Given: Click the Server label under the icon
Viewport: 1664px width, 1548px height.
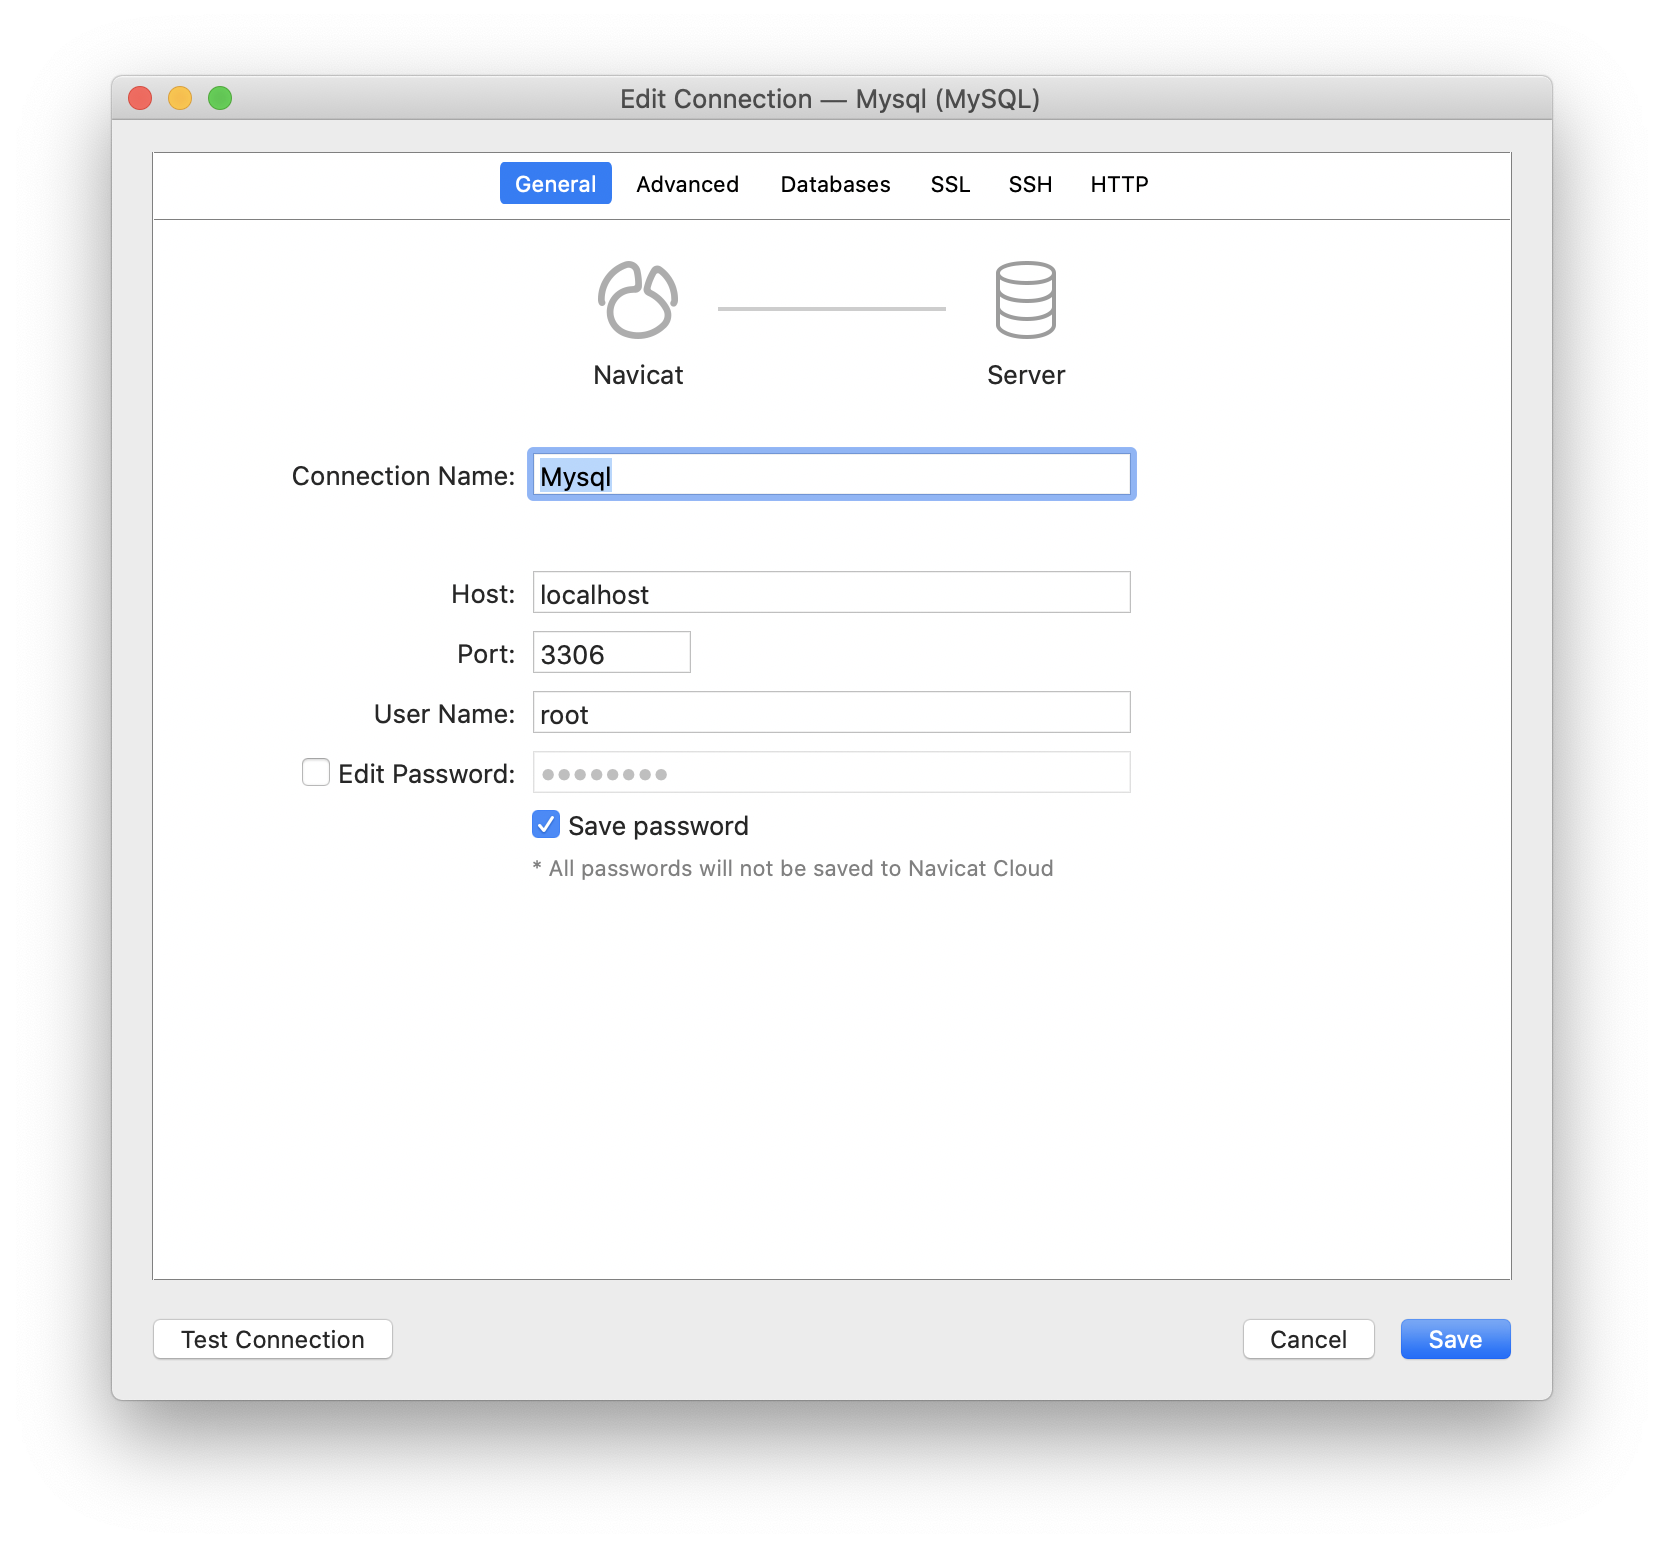Looking at the screenshot, I should [1026, 375].
